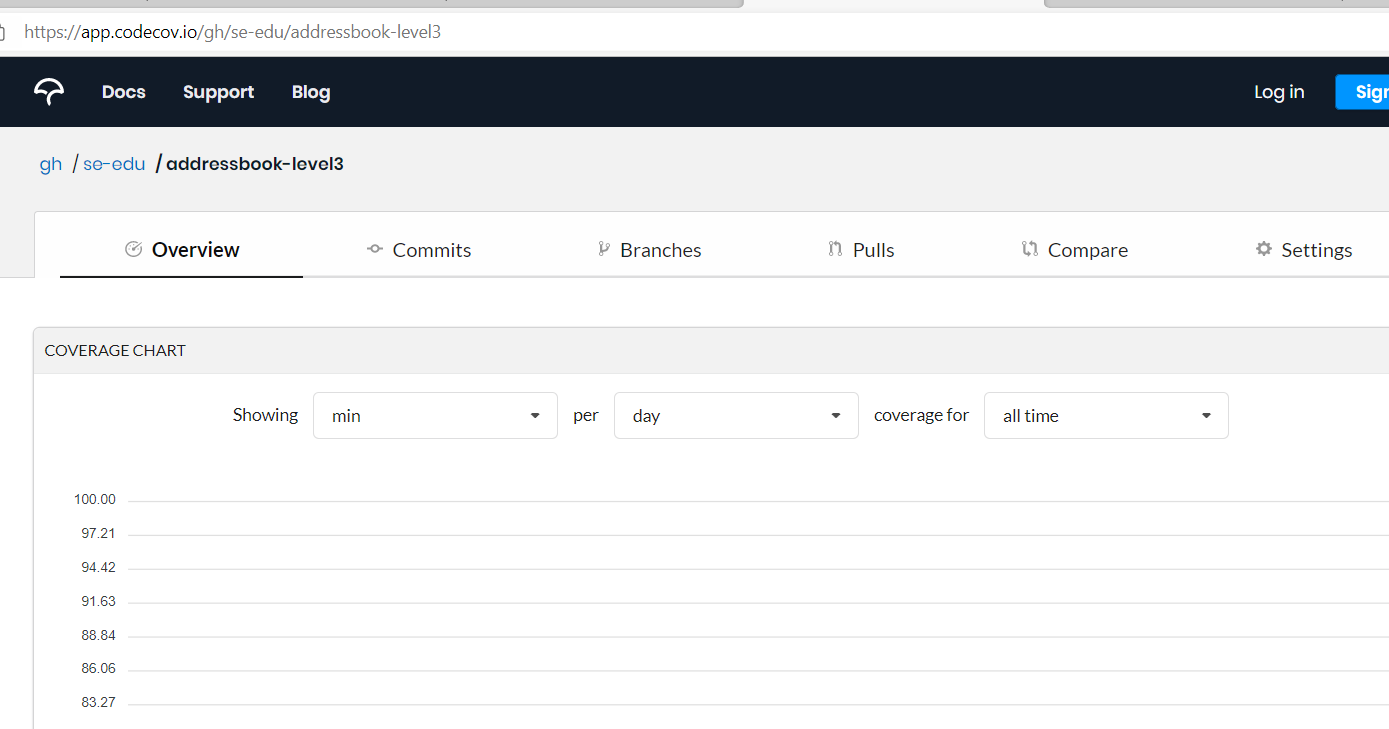1389x729 pixels.
Task: Click the COVERAGE CHART header
Action: (x=115, y=350)
